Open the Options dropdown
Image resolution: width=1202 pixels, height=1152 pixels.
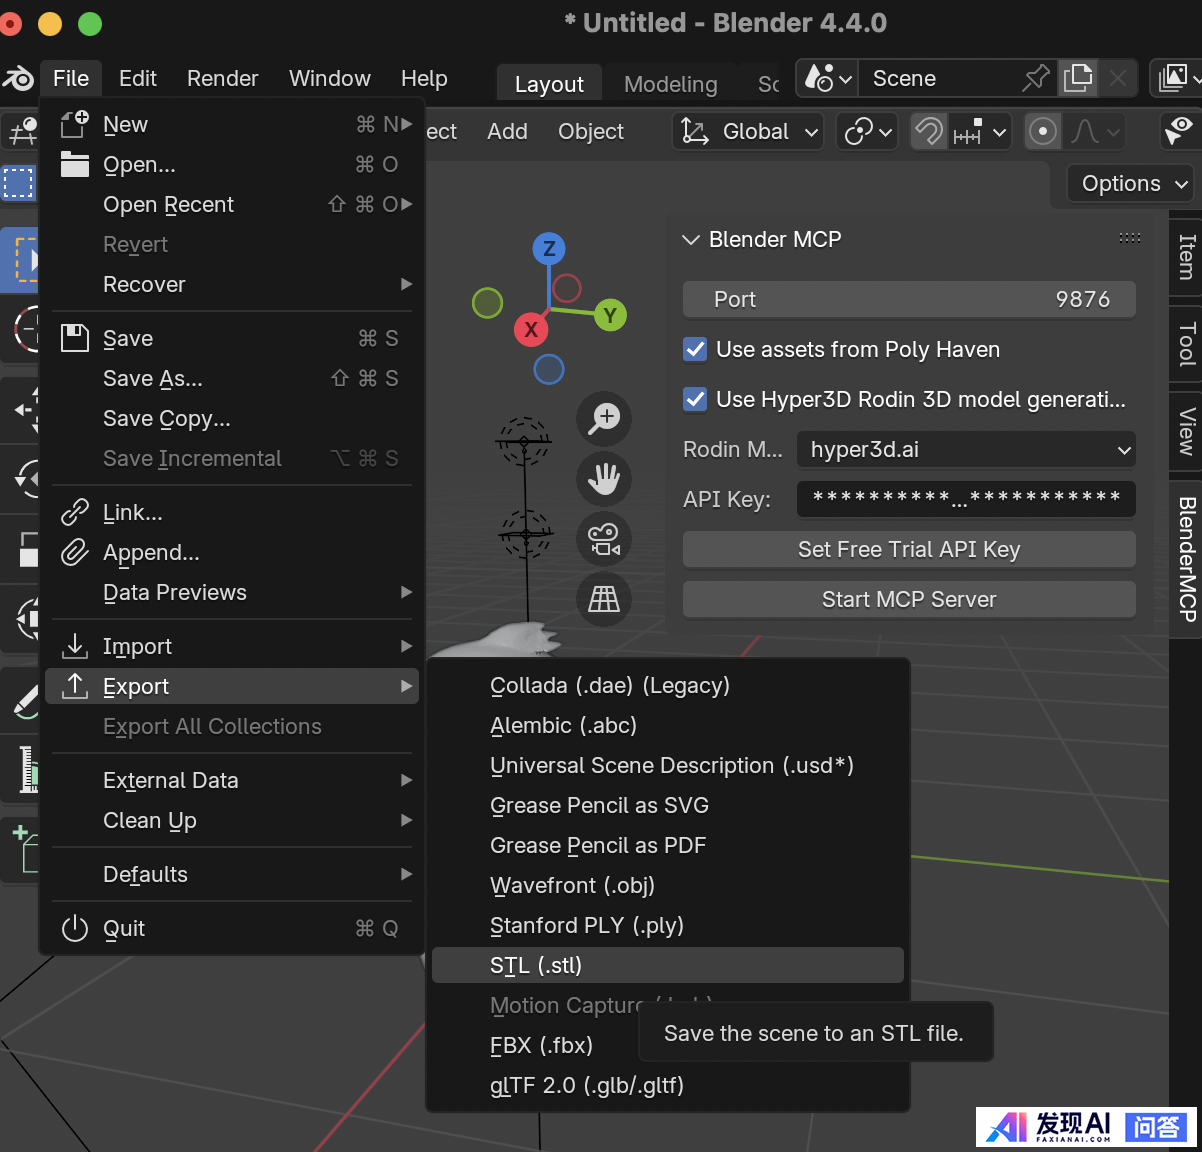pos(1131,184)
